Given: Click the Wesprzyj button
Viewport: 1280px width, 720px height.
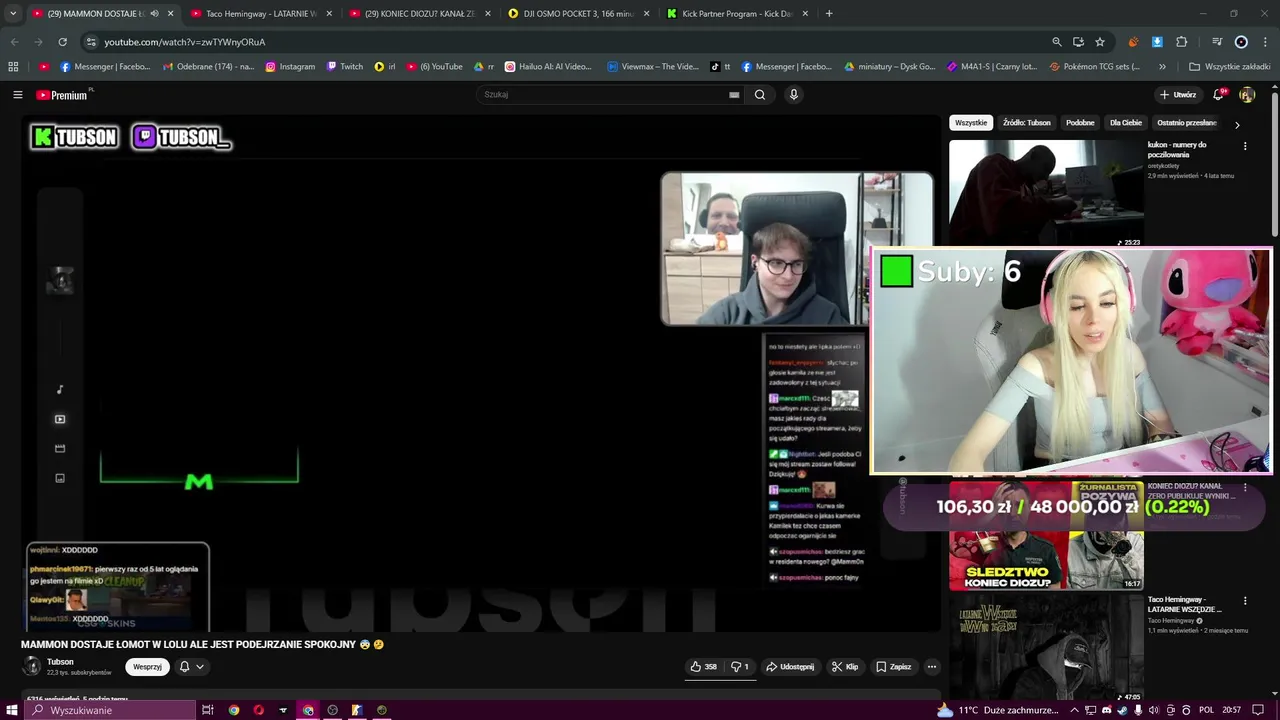Looking at the screenshot, I should (147, 667).
